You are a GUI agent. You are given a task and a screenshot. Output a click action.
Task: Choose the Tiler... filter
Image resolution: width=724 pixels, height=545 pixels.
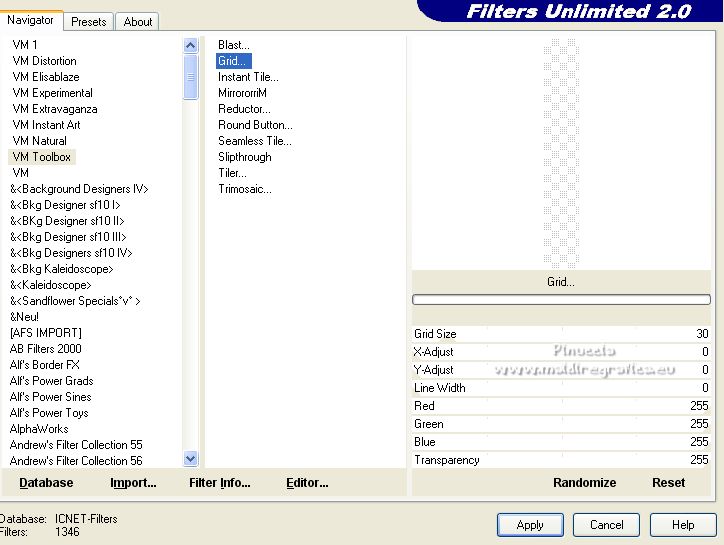(232, 173)
